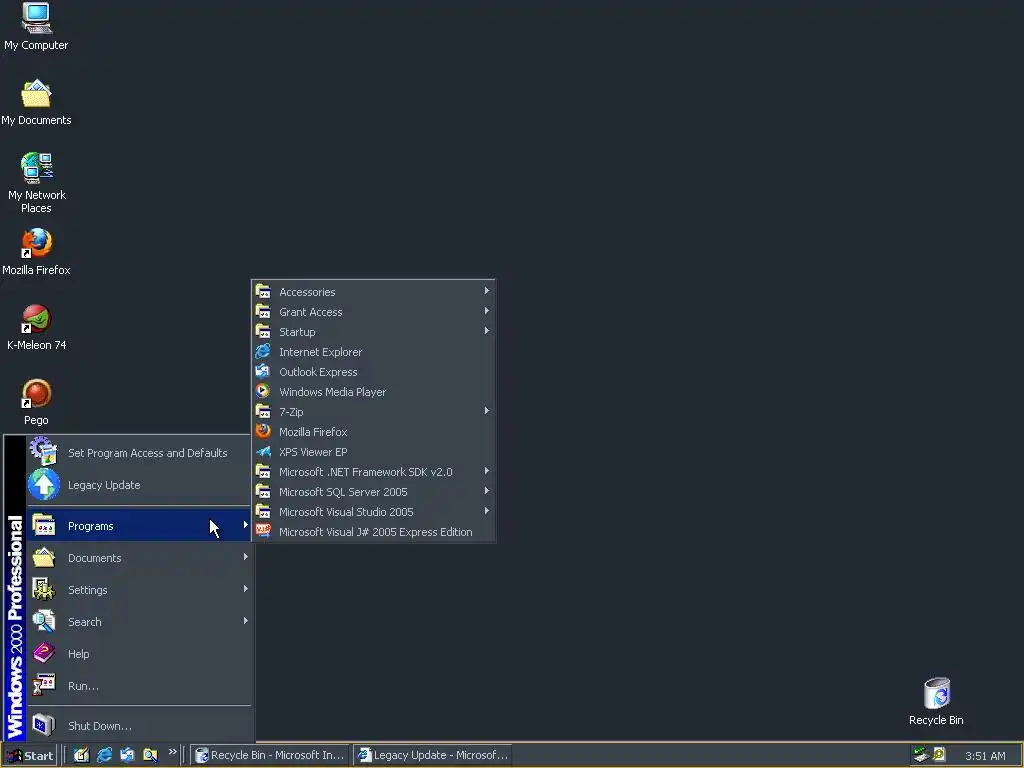Open Legacy Update from the Start menu

pyautogui.click(x=138, y=485)
